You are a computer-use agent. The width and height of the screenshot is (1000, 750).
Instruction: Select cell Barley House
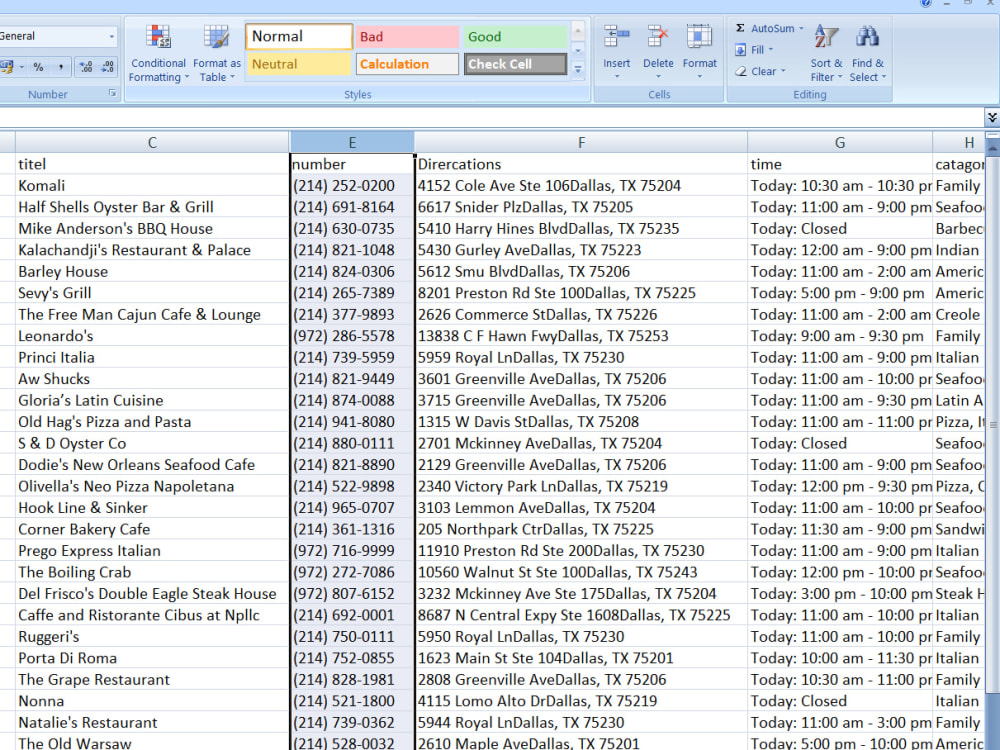(x=152, y=272)
